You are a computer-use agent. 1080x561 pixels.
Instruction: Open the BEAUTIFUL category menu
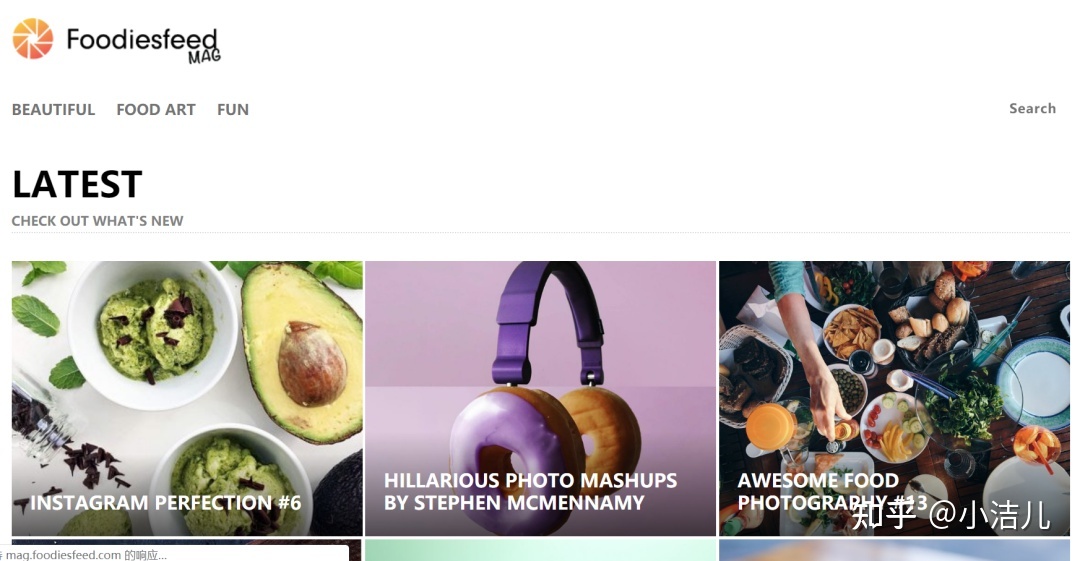click(53, 110)
